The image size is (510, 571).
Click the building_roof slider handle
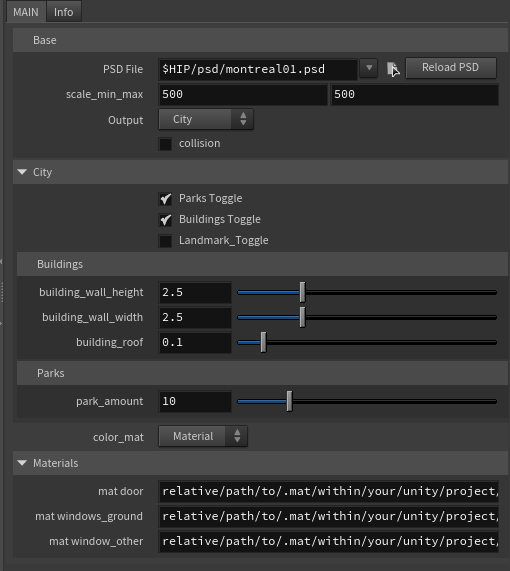[x=263, y=342]
